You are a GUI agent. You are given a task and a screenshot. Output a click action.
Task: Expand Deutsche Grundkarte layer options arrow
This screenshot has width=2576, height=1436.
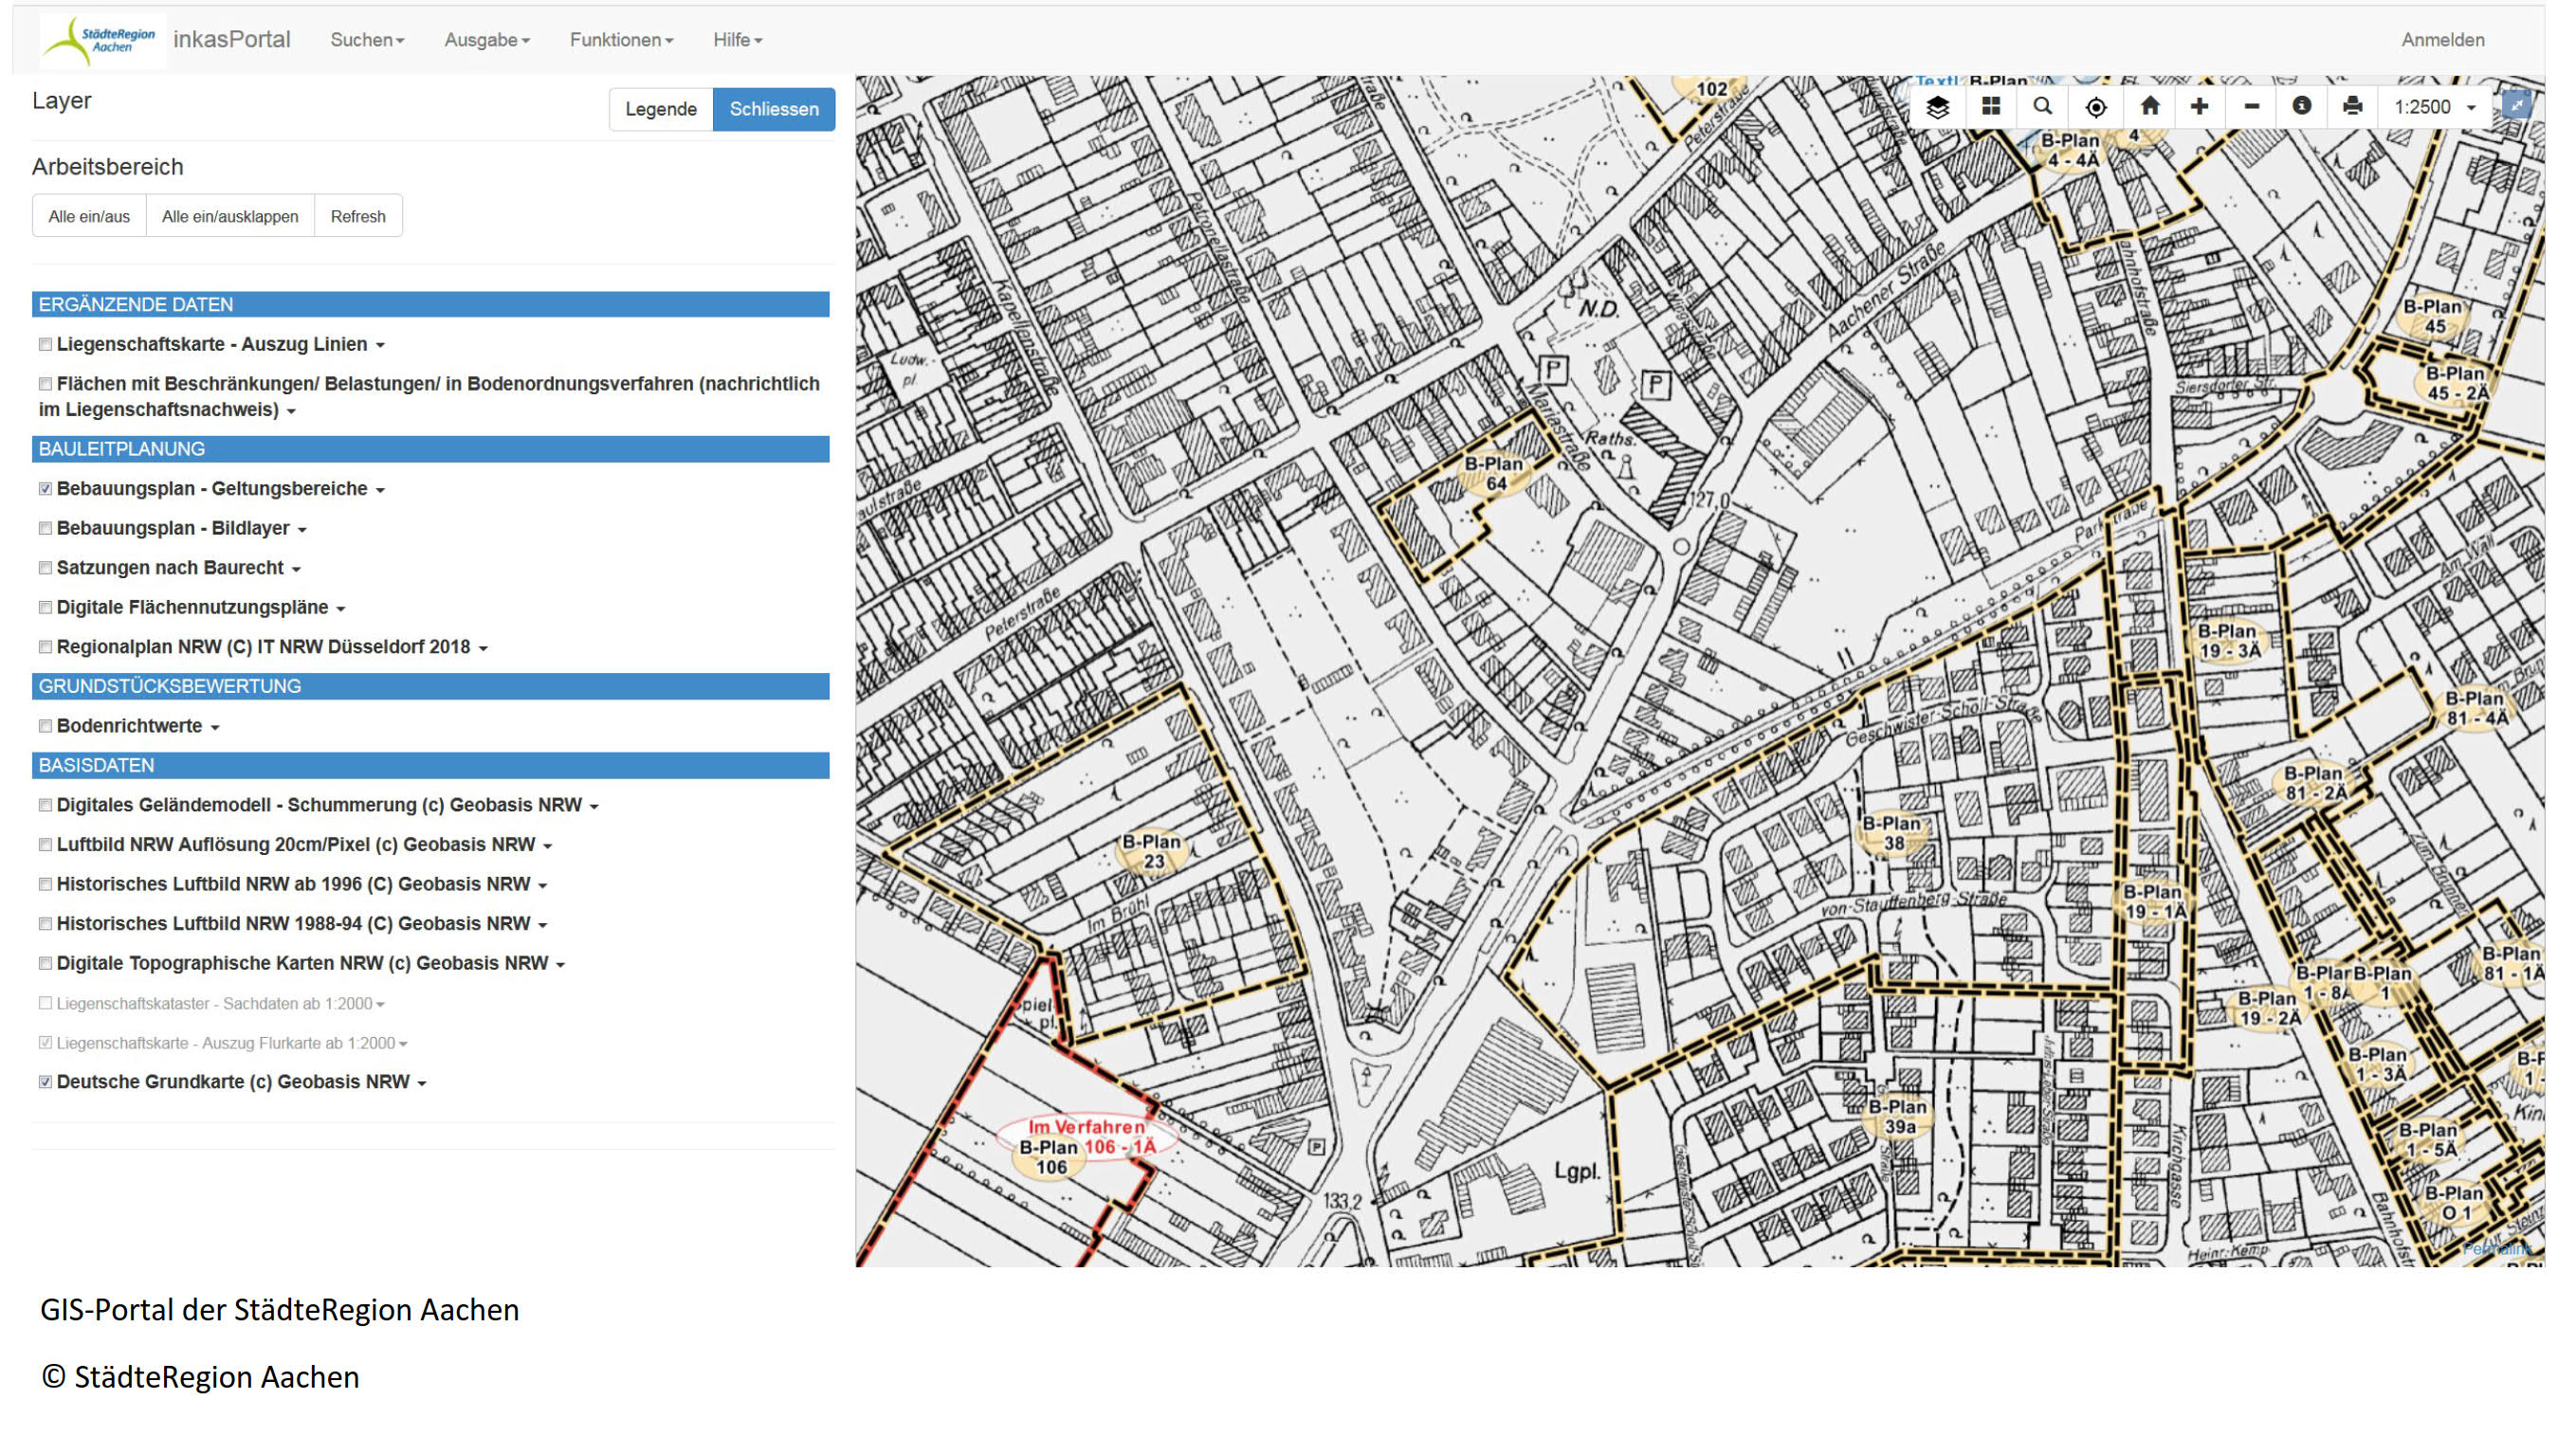(x=422, y=1083)
